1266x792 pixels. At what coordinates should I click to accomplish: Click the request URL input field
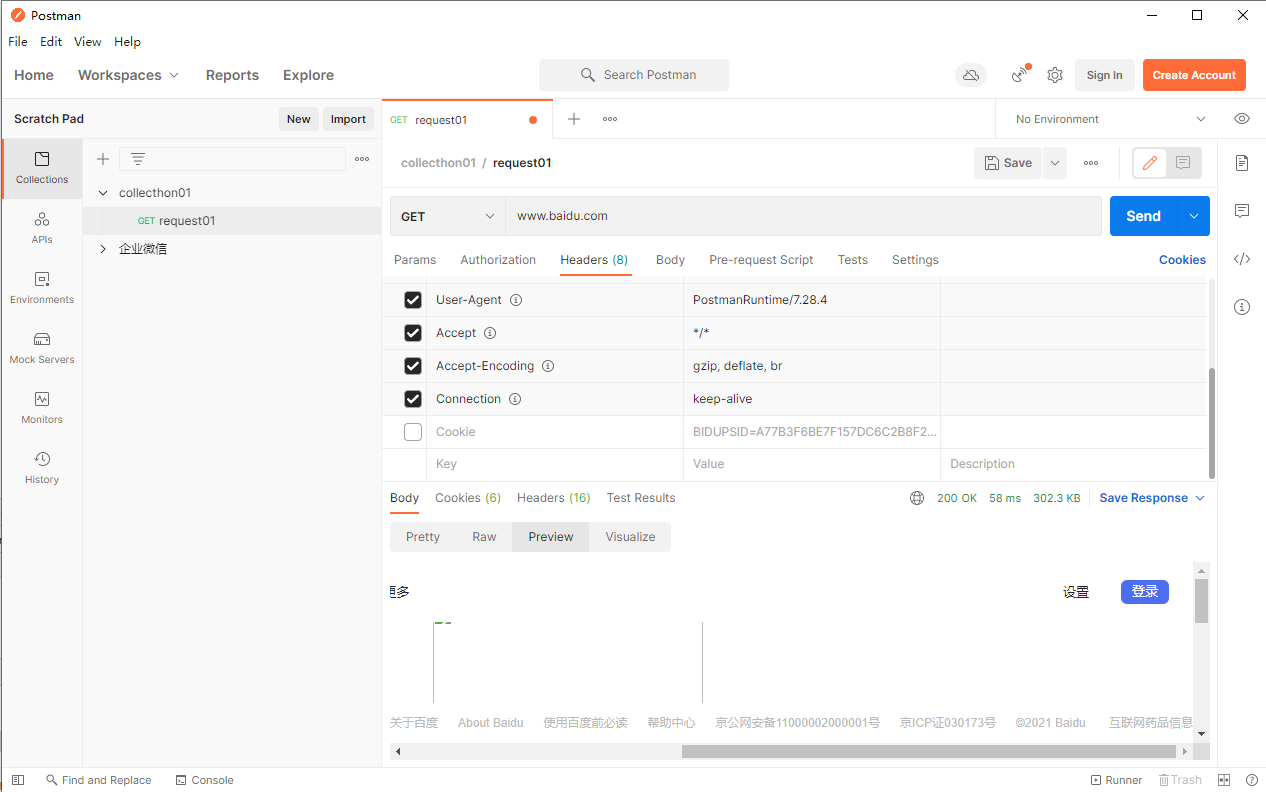803,216
